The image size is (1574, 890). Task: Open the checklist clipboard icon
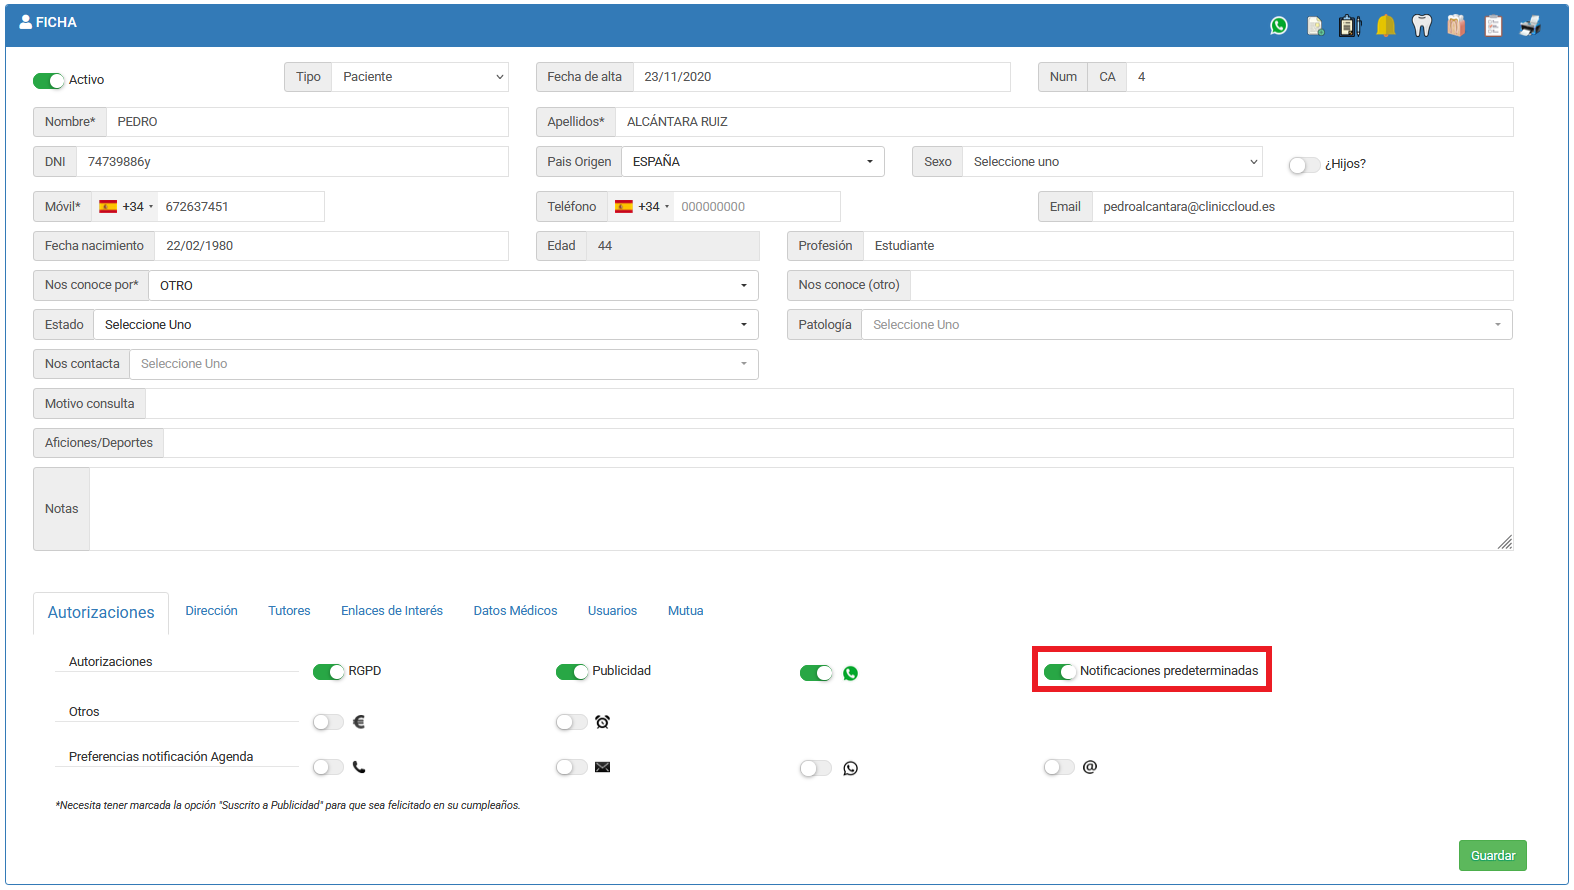click(x=1493, y=26)
